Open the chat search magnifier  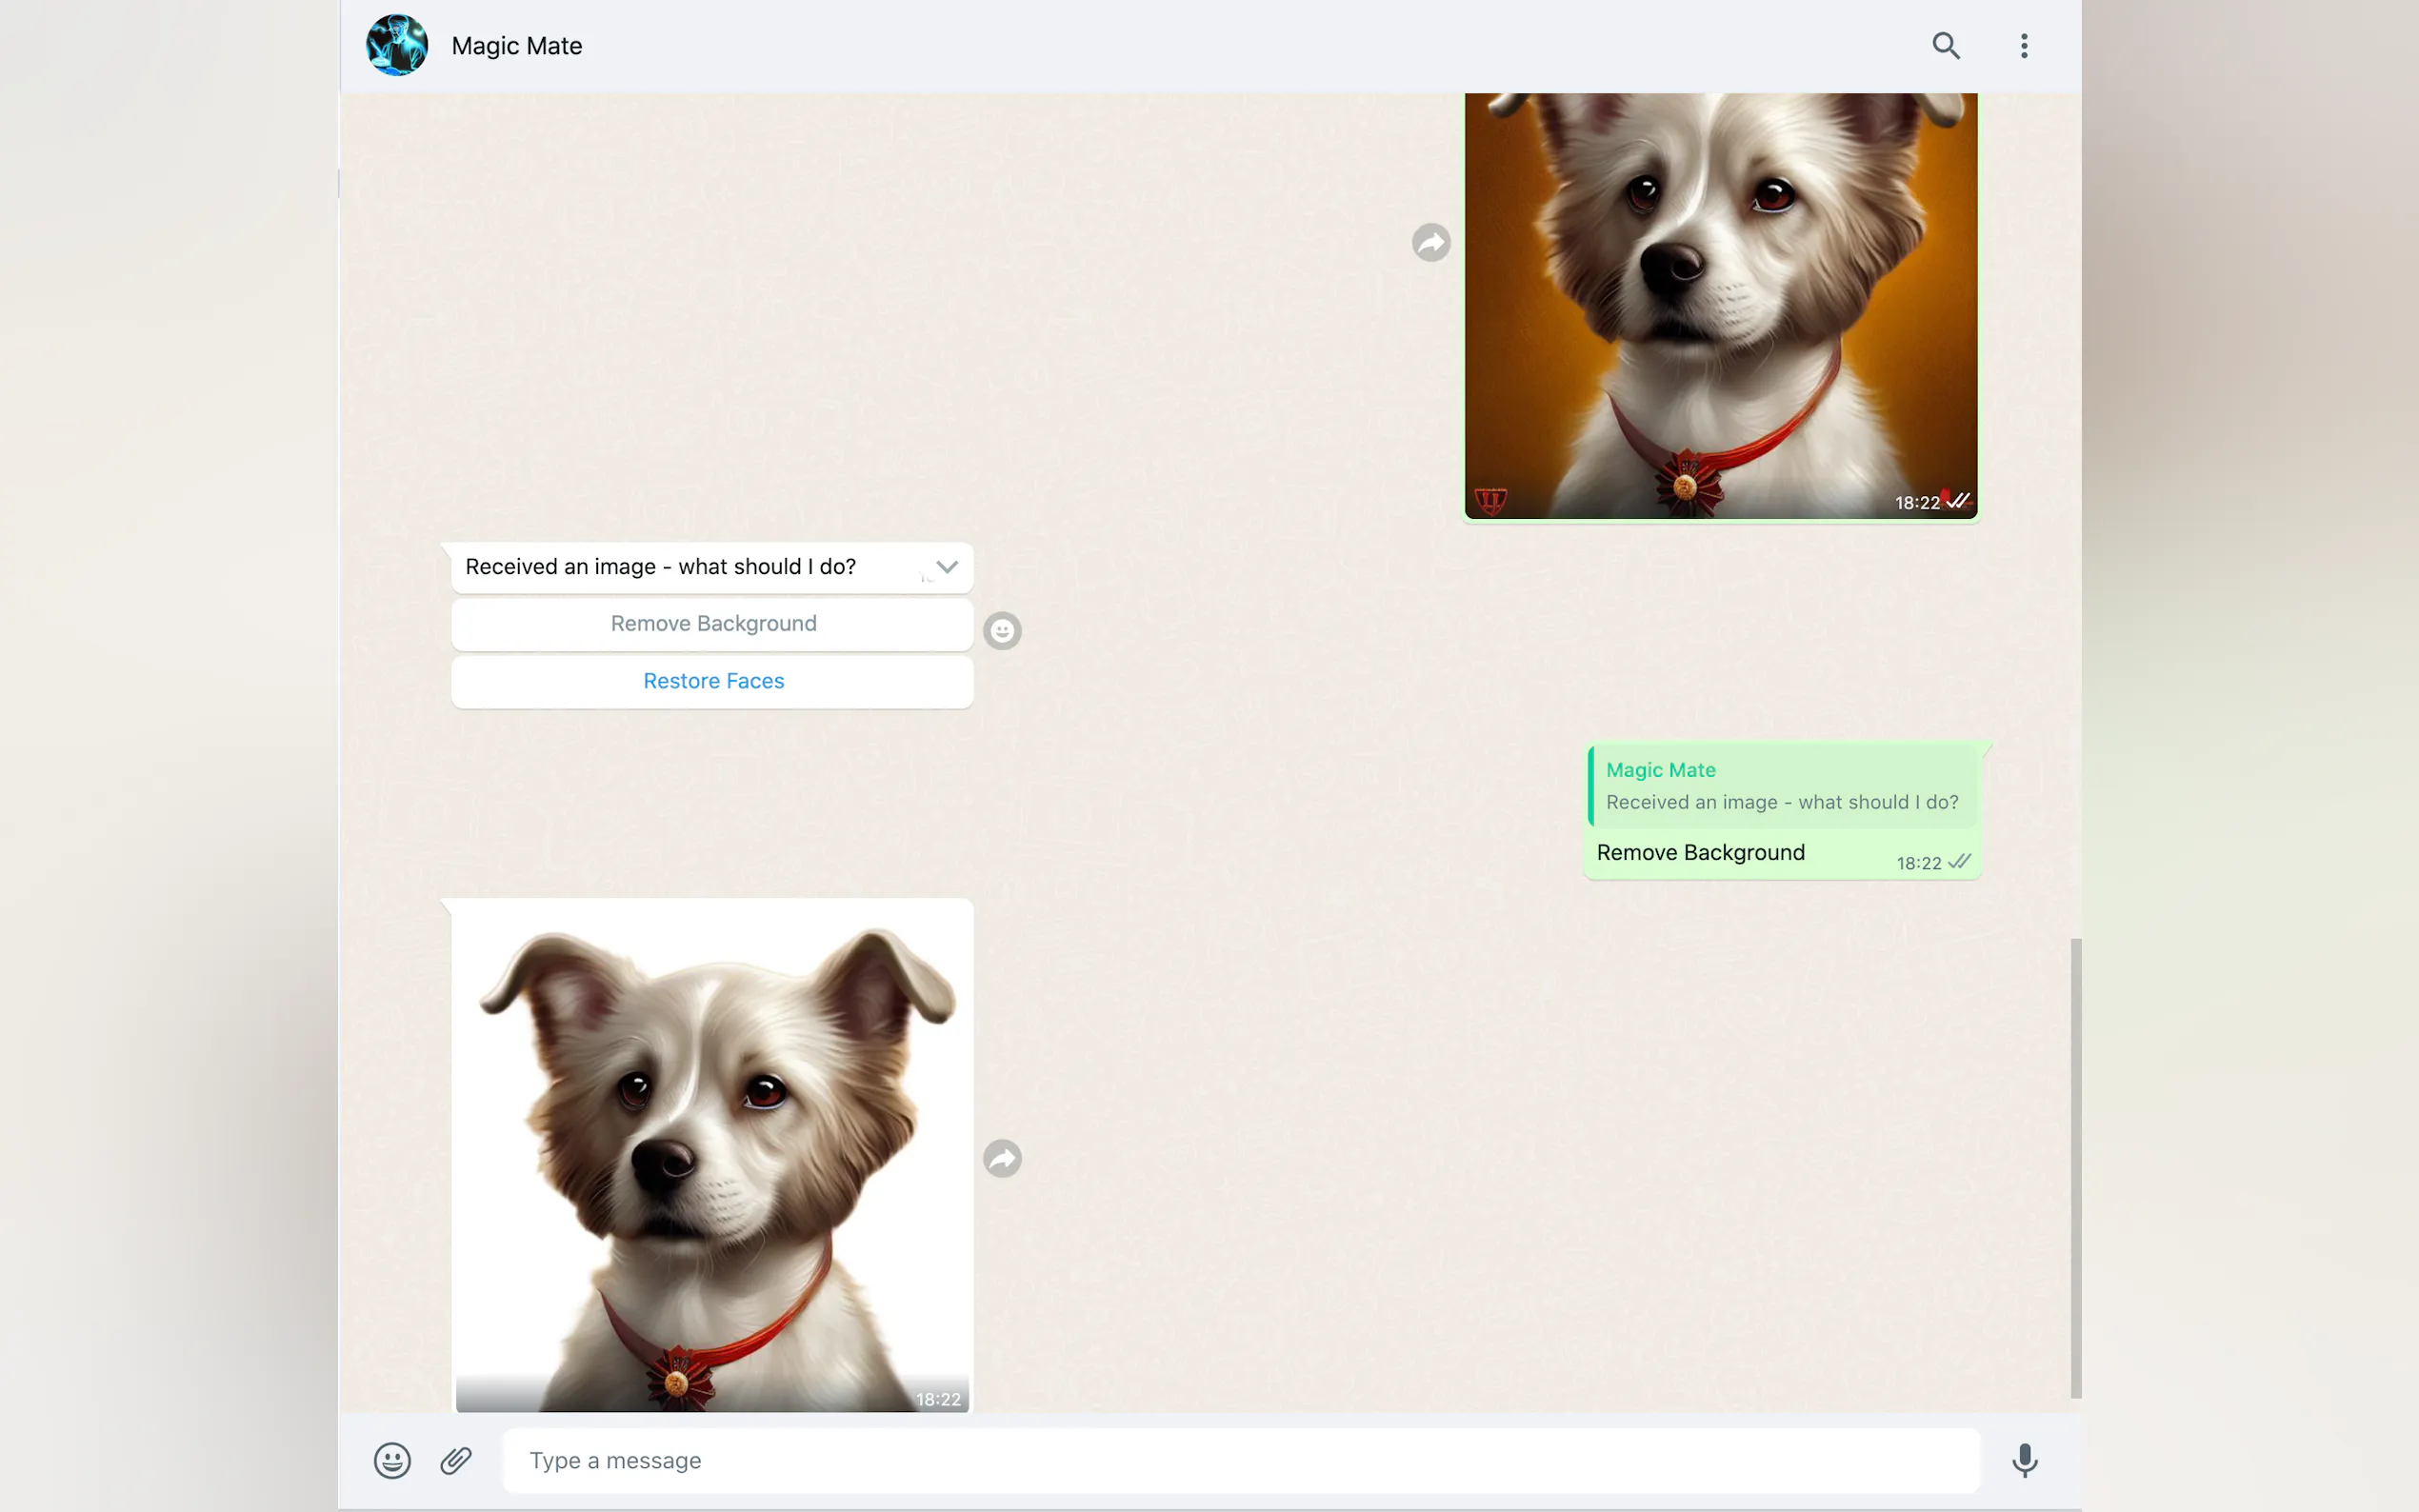coord(1945,46)
